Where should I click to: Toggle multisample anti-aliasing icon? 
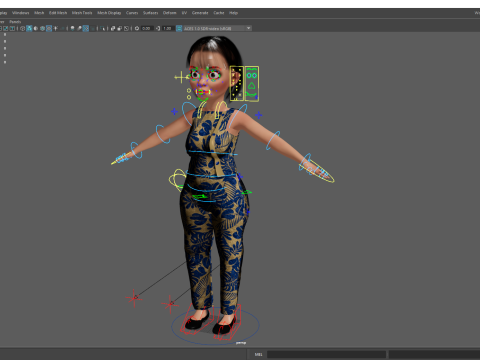[x=86, y=28]
